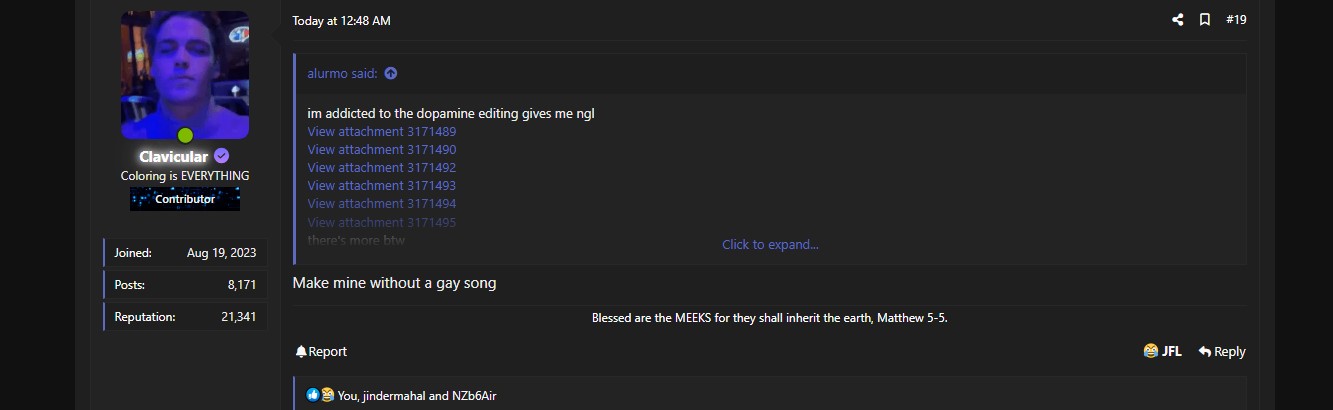This screenshot has height=410, width=1333.
Task: Click the green online status indicator
Action: click(x=185, y=136)
